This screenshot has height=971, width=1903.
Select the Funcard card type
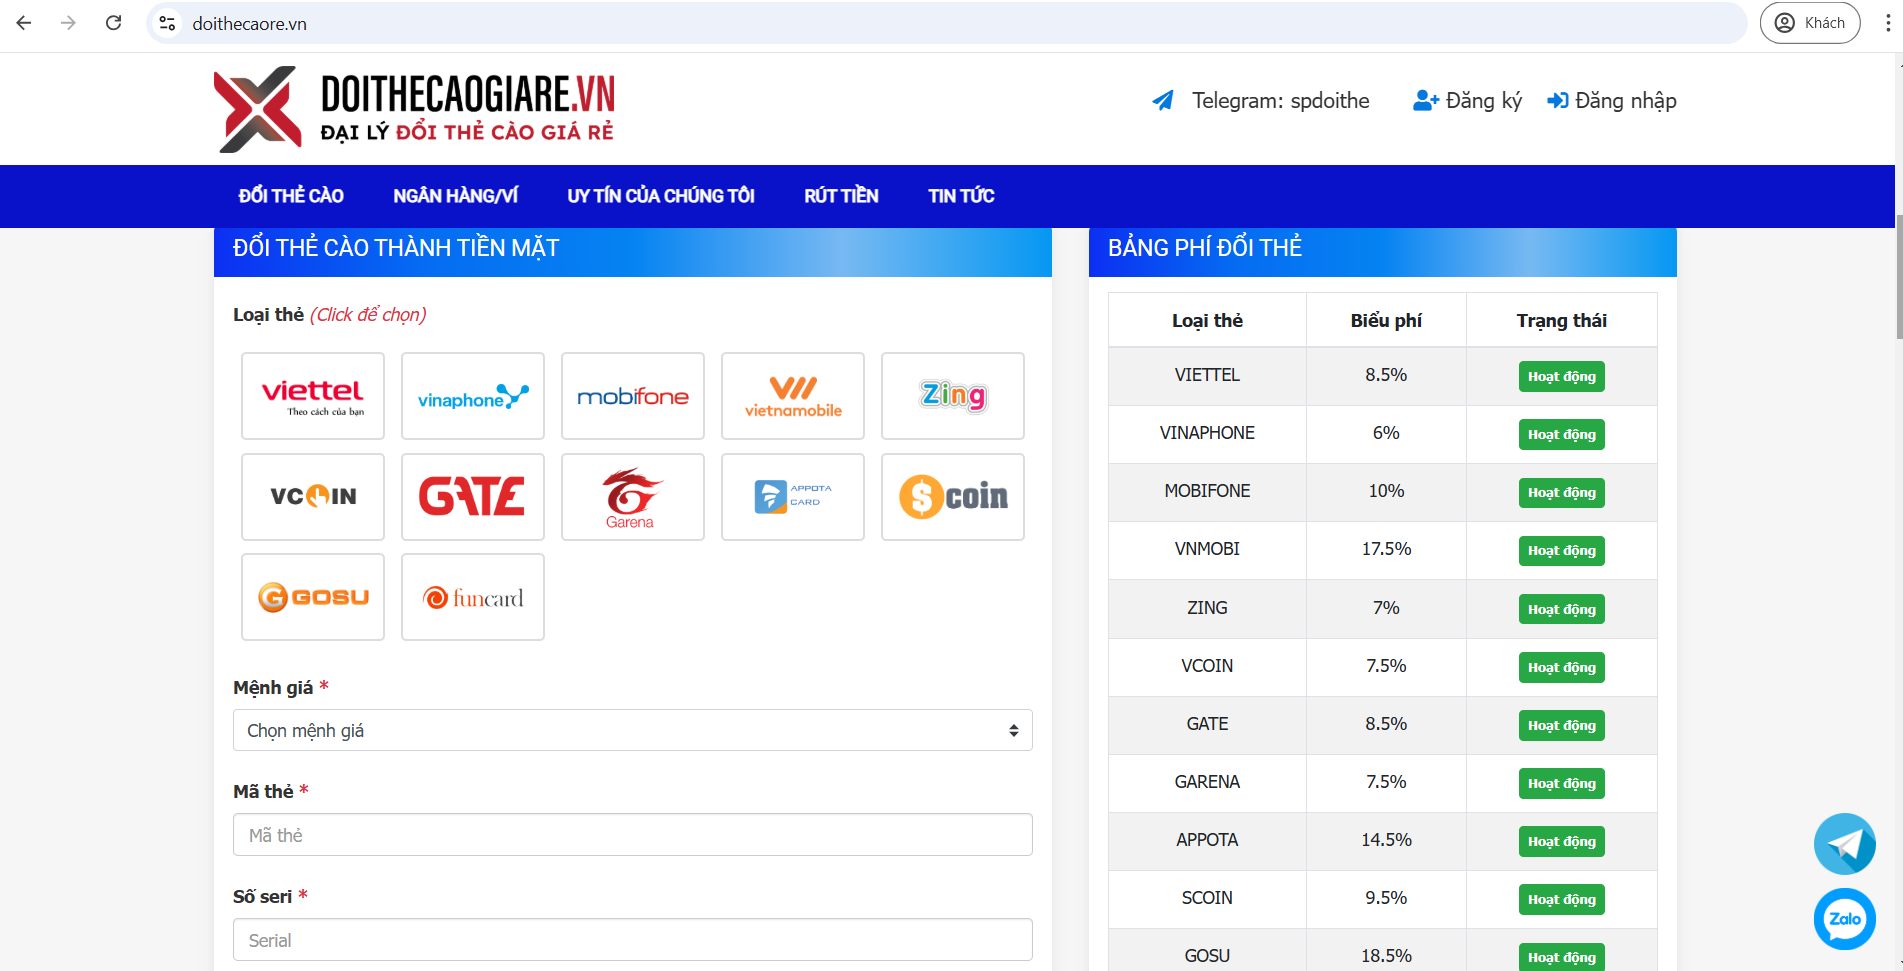click(x=473, y=597)
